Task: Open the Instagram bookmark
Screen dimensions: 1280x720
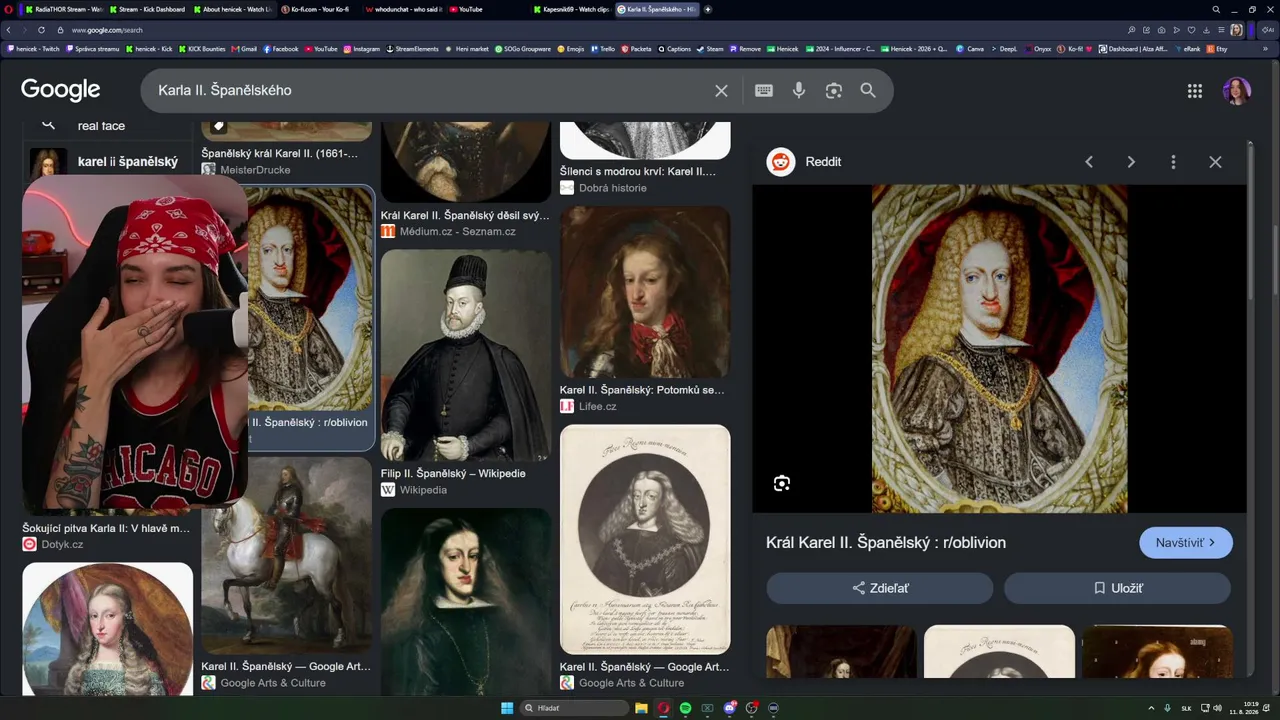Action: click(362, 48)
